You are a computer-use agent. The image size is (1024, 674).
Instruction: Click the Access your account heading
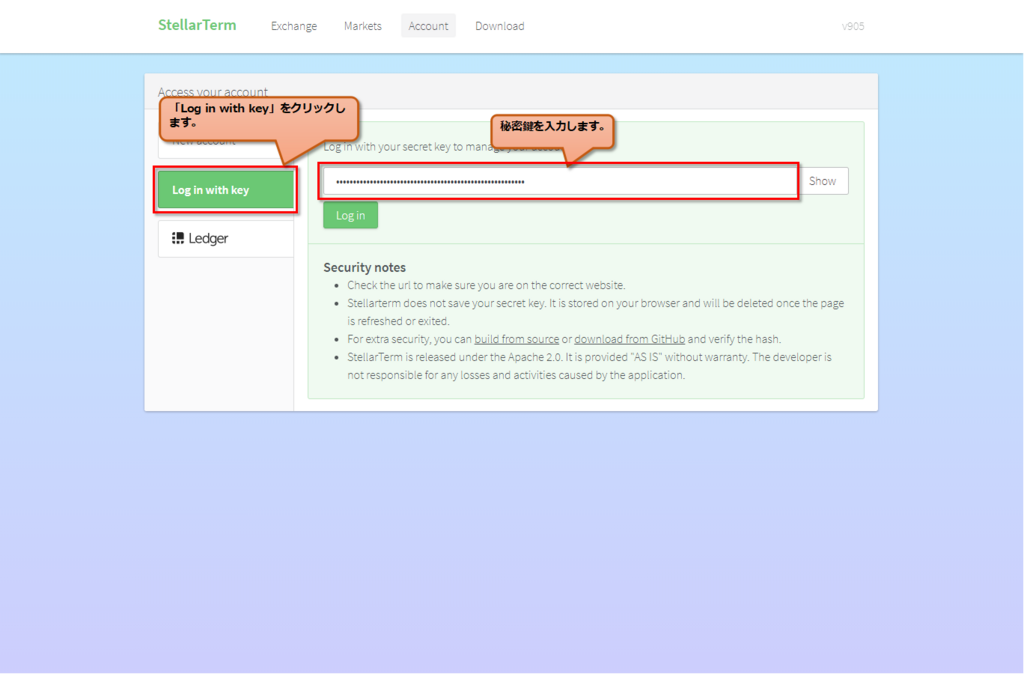(213, 91)
